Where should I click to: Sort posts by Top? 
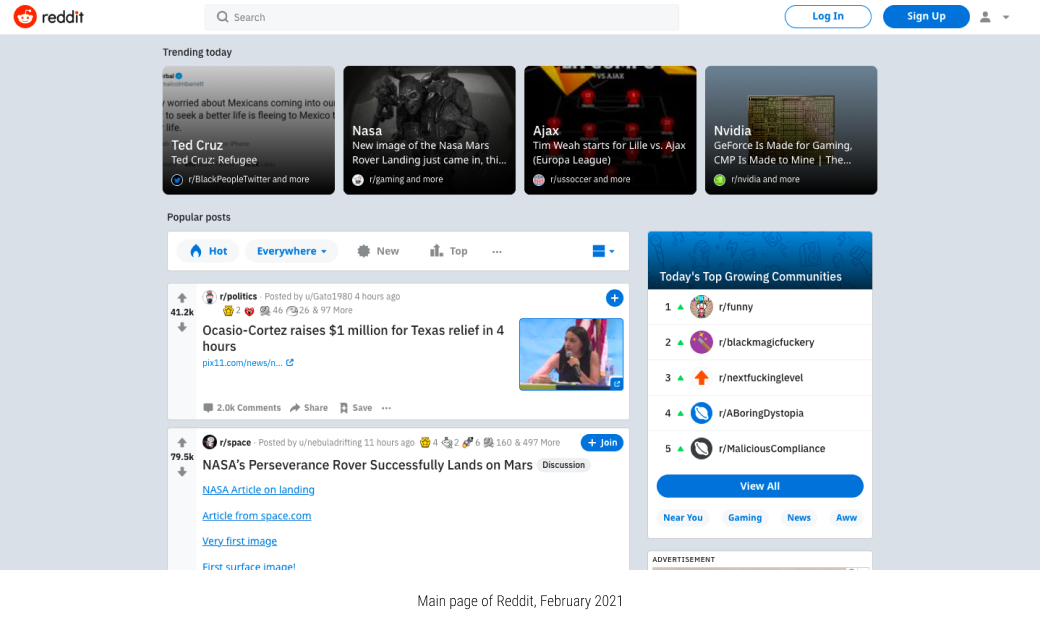[x=448, y=251]
